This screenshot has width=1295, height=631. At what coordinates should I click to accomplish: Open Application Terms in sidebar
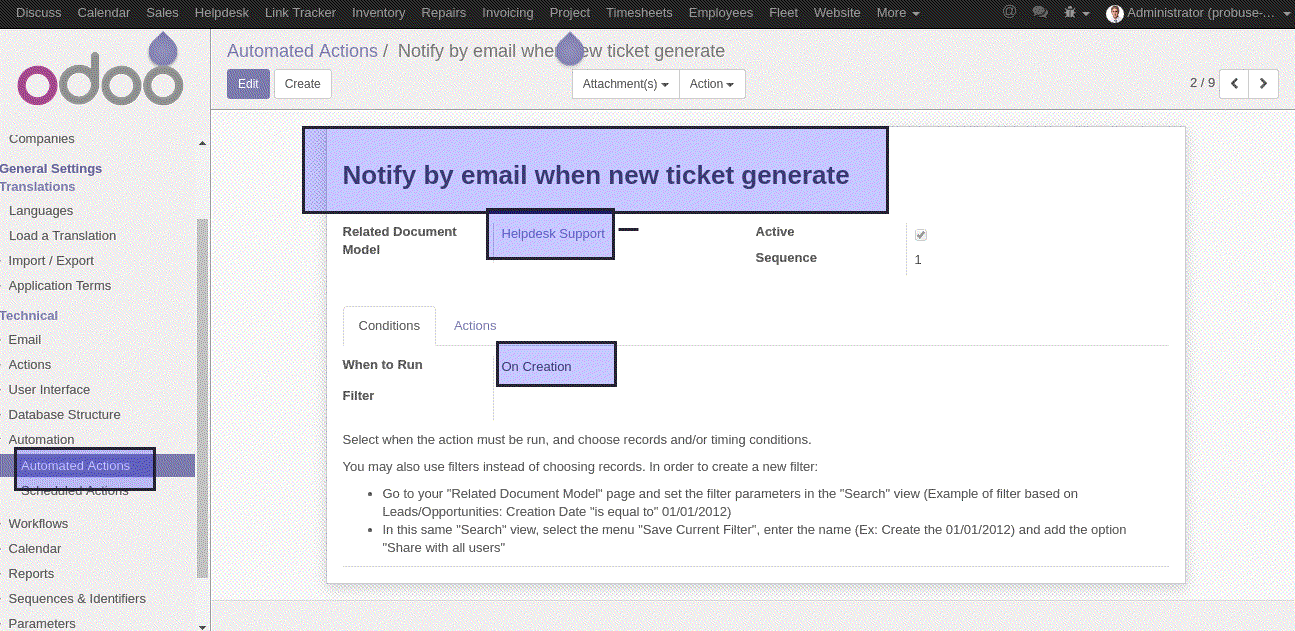point(60,286)
